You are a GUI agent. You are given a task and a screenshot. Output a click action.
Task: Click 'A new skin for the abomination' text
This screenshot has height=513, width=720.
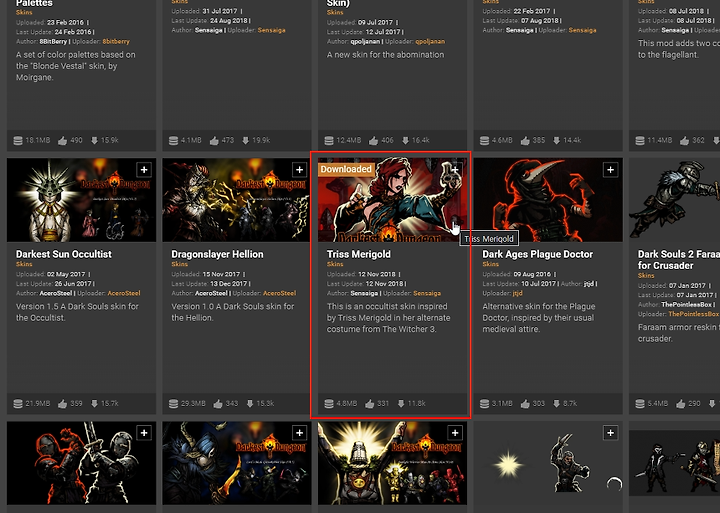(385, 55)
